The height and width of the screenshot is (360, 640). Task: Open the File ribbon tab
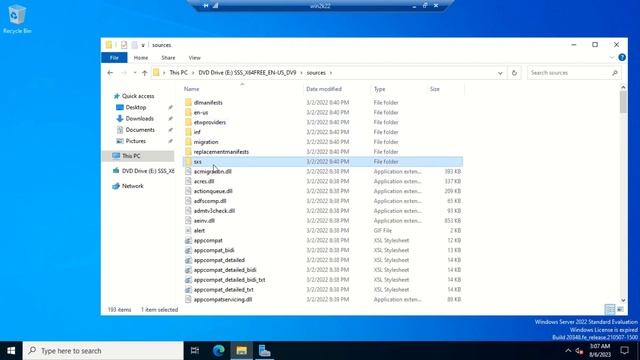coord(114,58)
